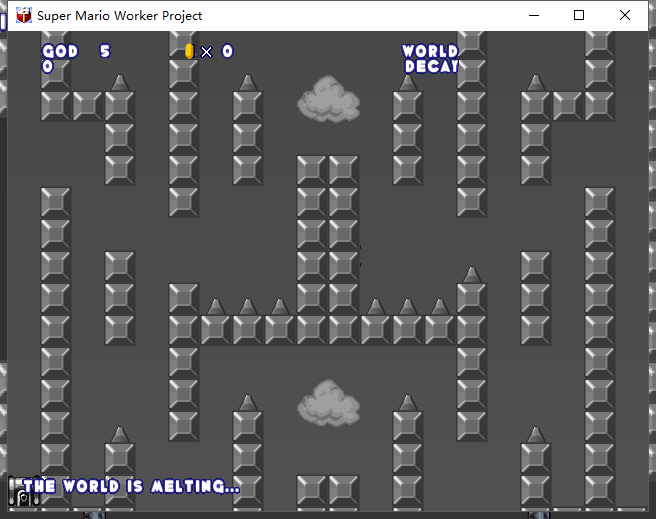Click the spike above the bottom-left column
The image size is (656, 519).
point(119,434)
